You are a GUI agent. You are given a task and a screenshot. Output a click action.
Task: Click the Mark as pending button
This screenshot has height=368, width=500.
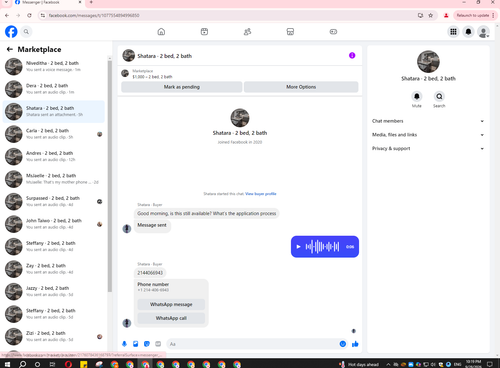click(182, 87)
